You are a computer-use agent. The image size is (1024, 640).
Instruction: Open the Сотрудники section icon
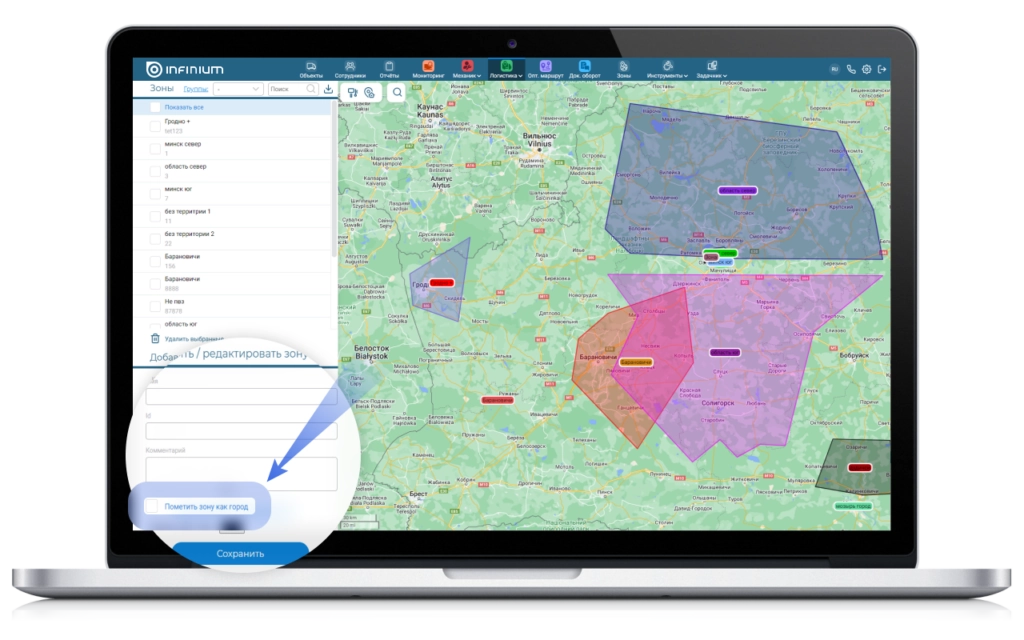pyautogui.click(x=350, y=67)
